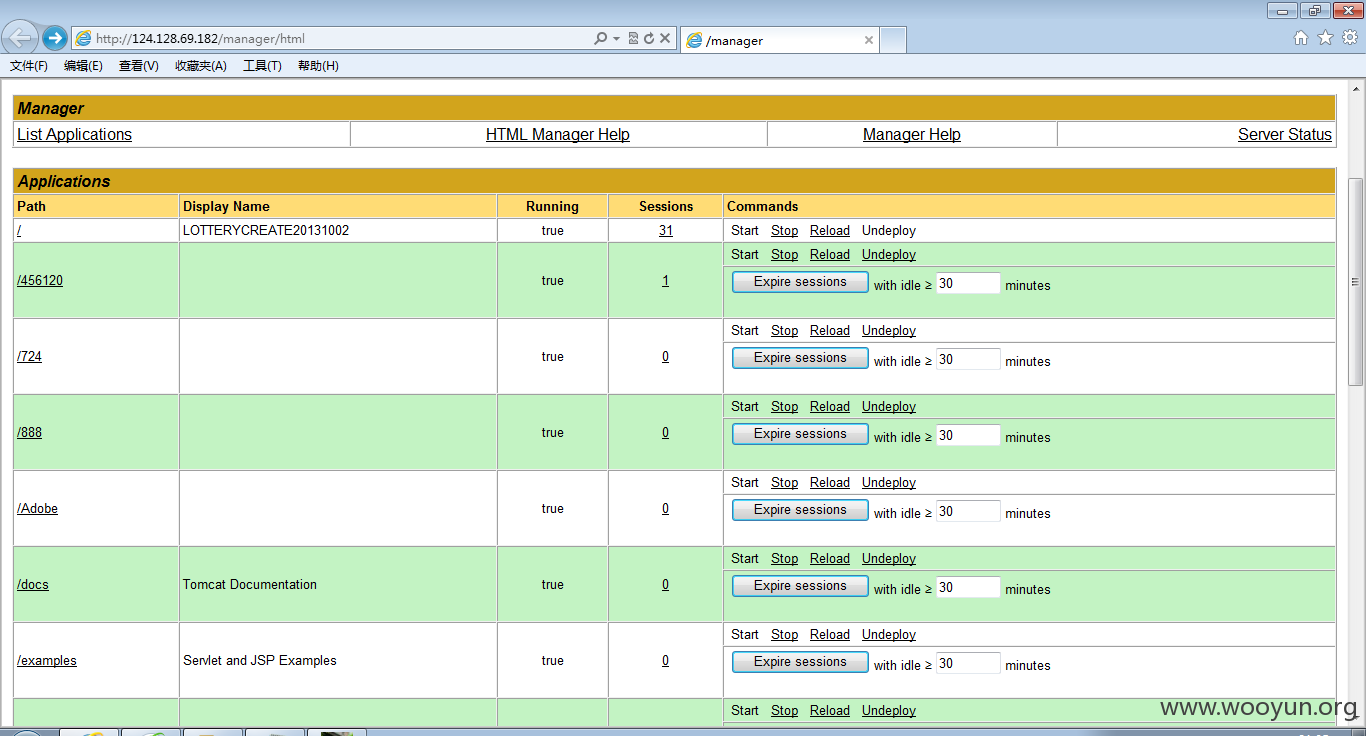Close the /manager tab

(x=868, y=41)
